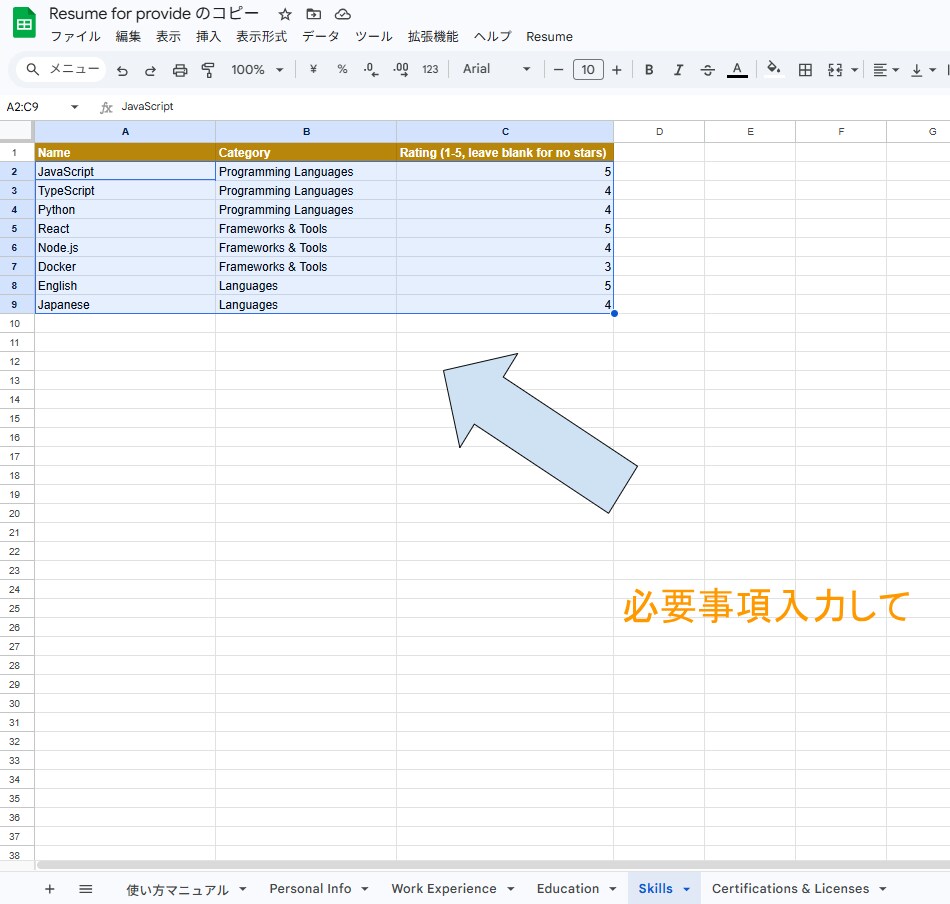The image size is (950, 904).
Task: Click the formula bar with JavaScript
Action: [533, 107]
